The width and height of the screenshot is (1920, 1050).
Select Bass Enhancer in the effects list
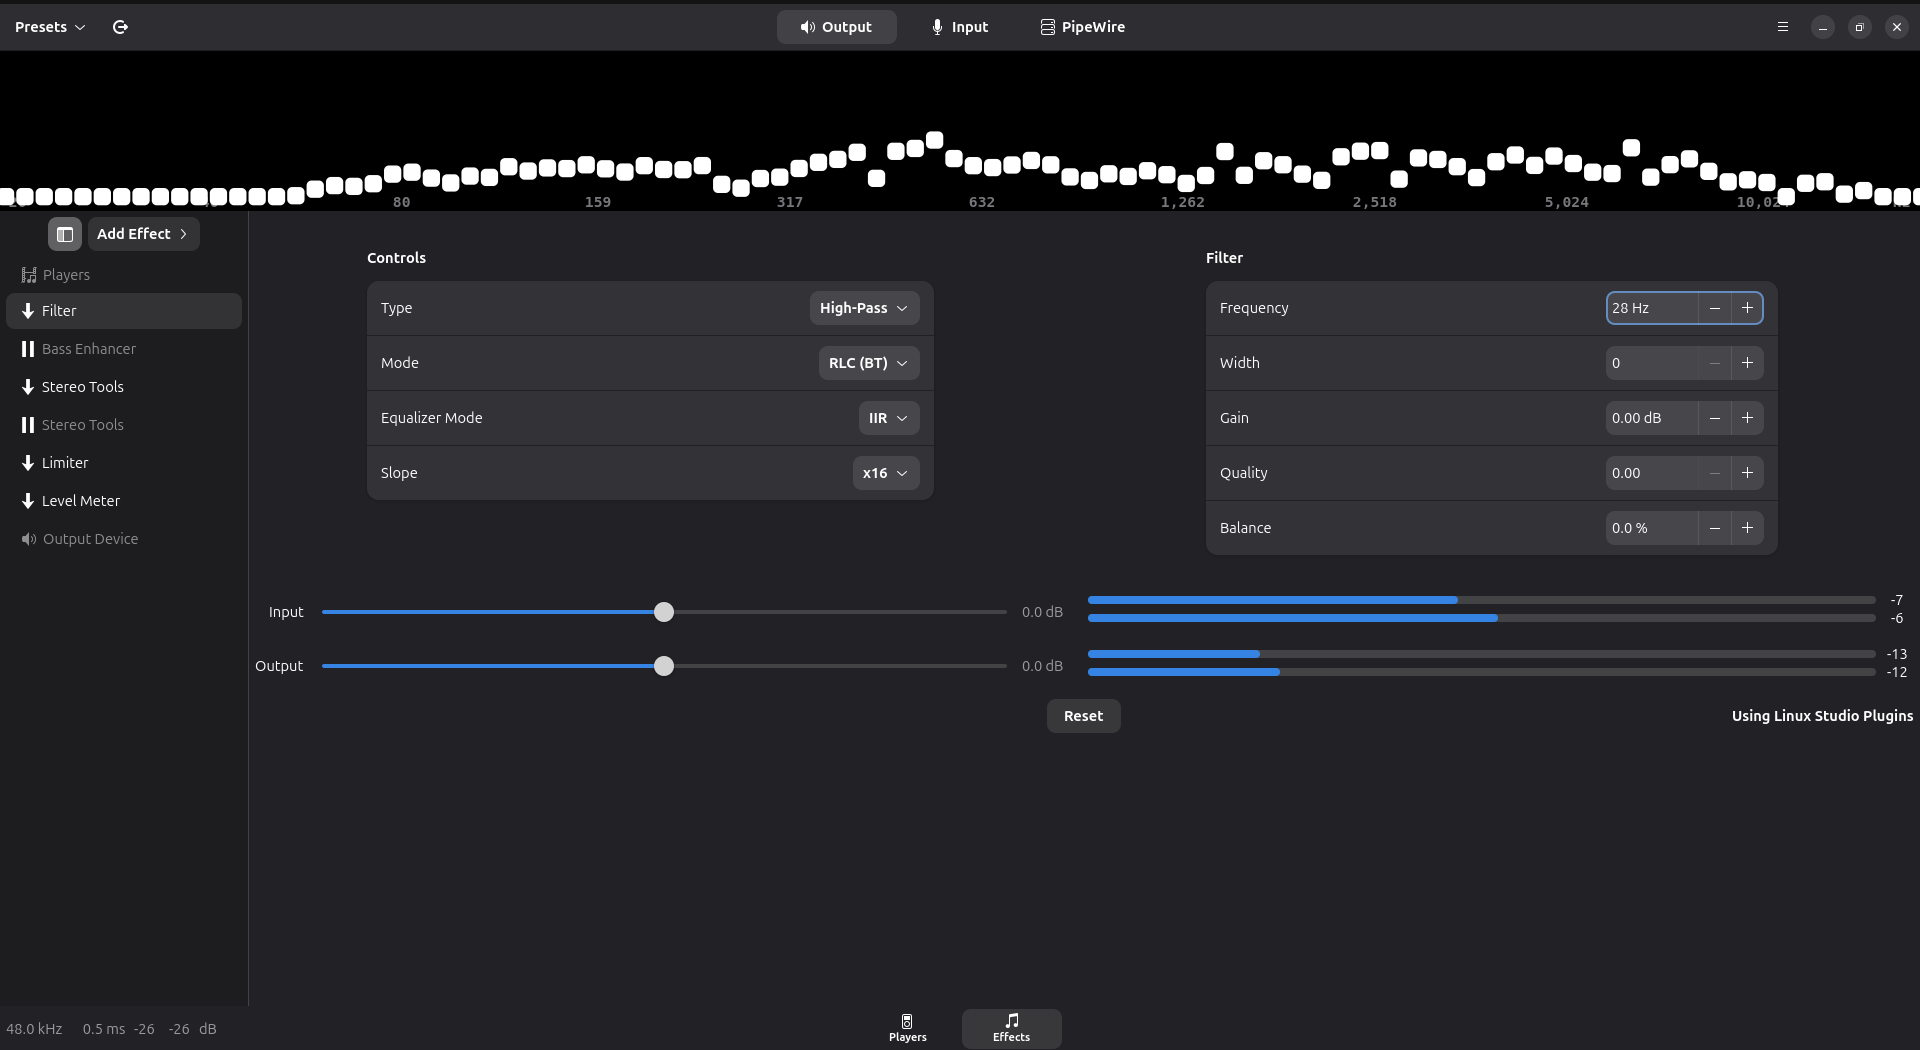(124, 349)
